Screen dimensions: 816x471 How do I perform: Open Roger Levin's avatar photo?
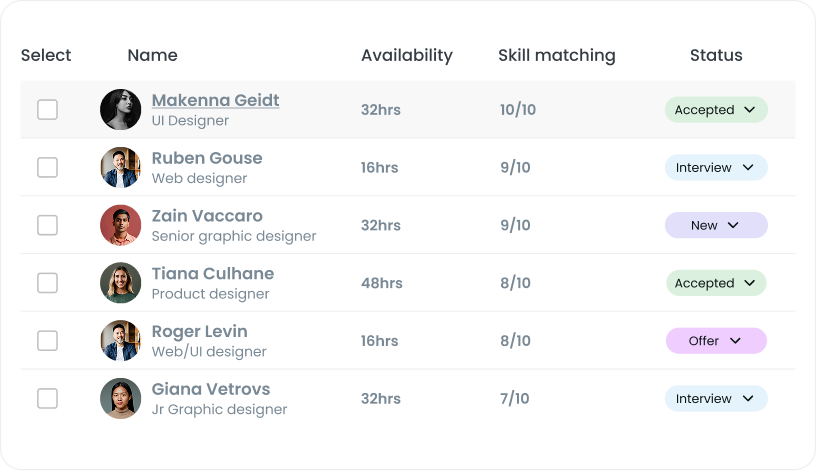pyautogui.click(x=120, y=340)
